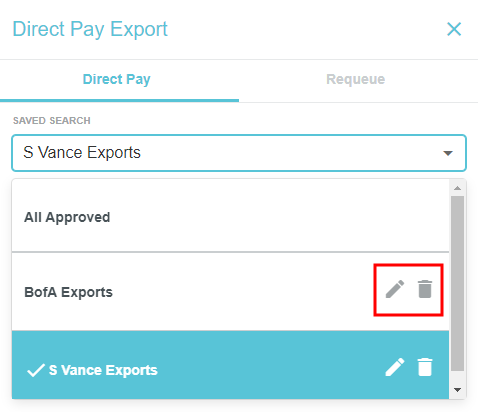The image size is (478, 412).
Task: Click the checkmark beside S Vance Exports
Action: [36, 370]
